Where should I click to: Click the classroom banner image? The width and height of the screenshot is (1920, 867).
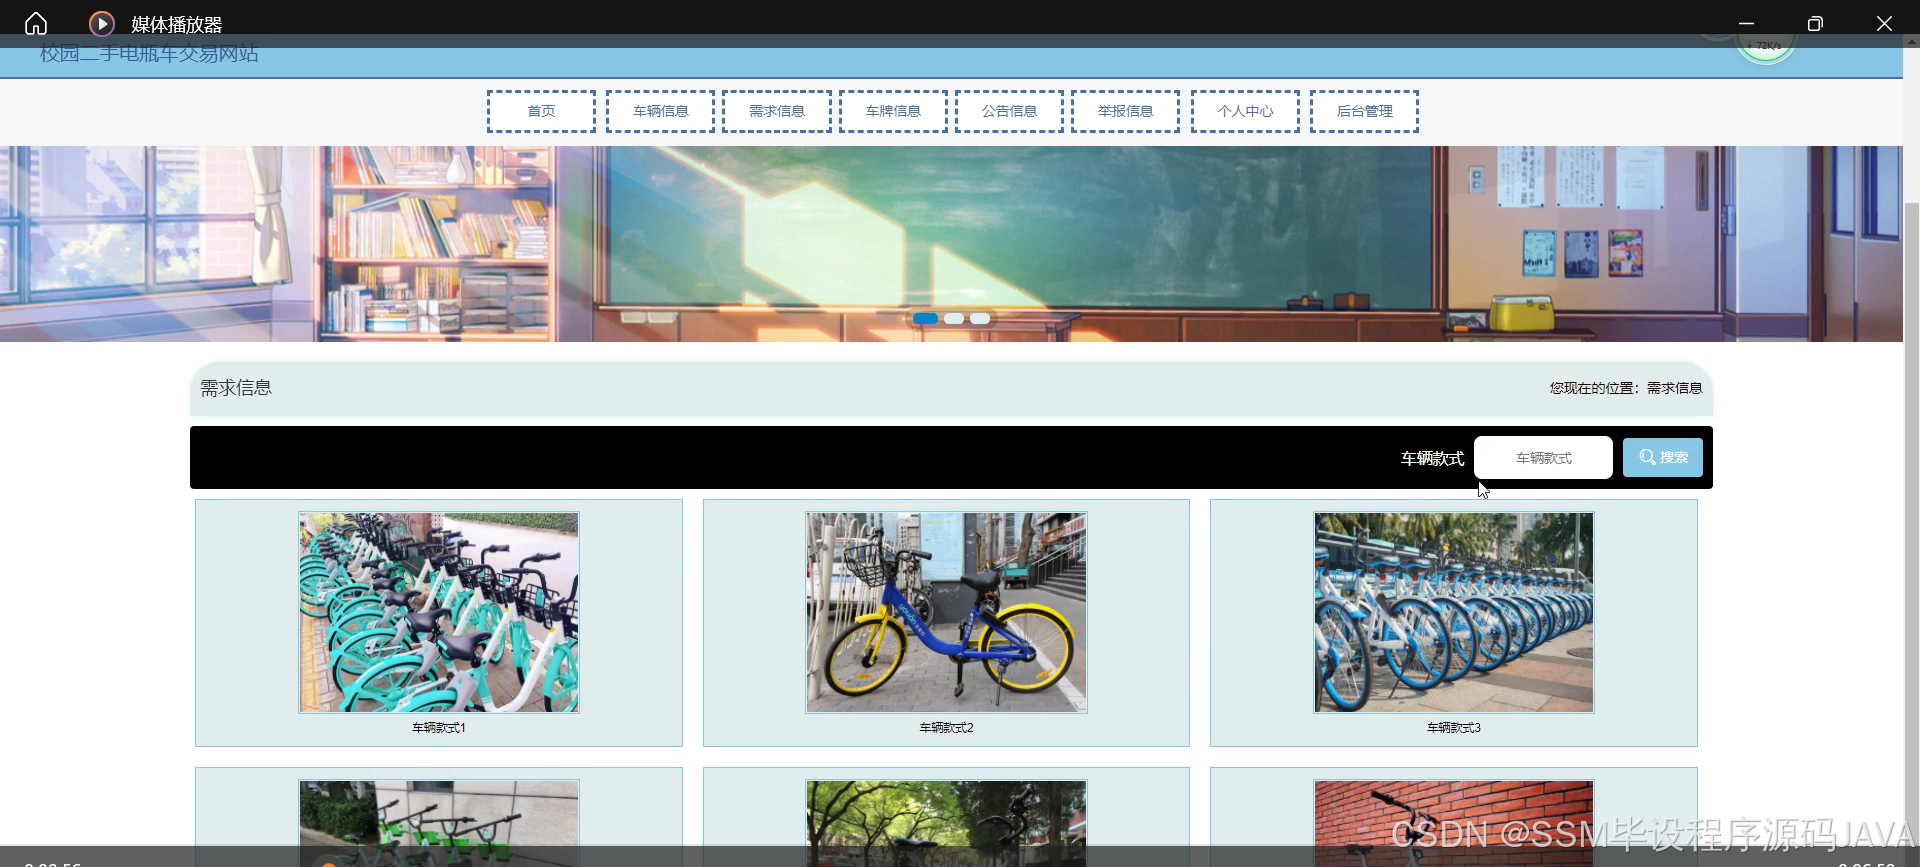tap(951, 244)
